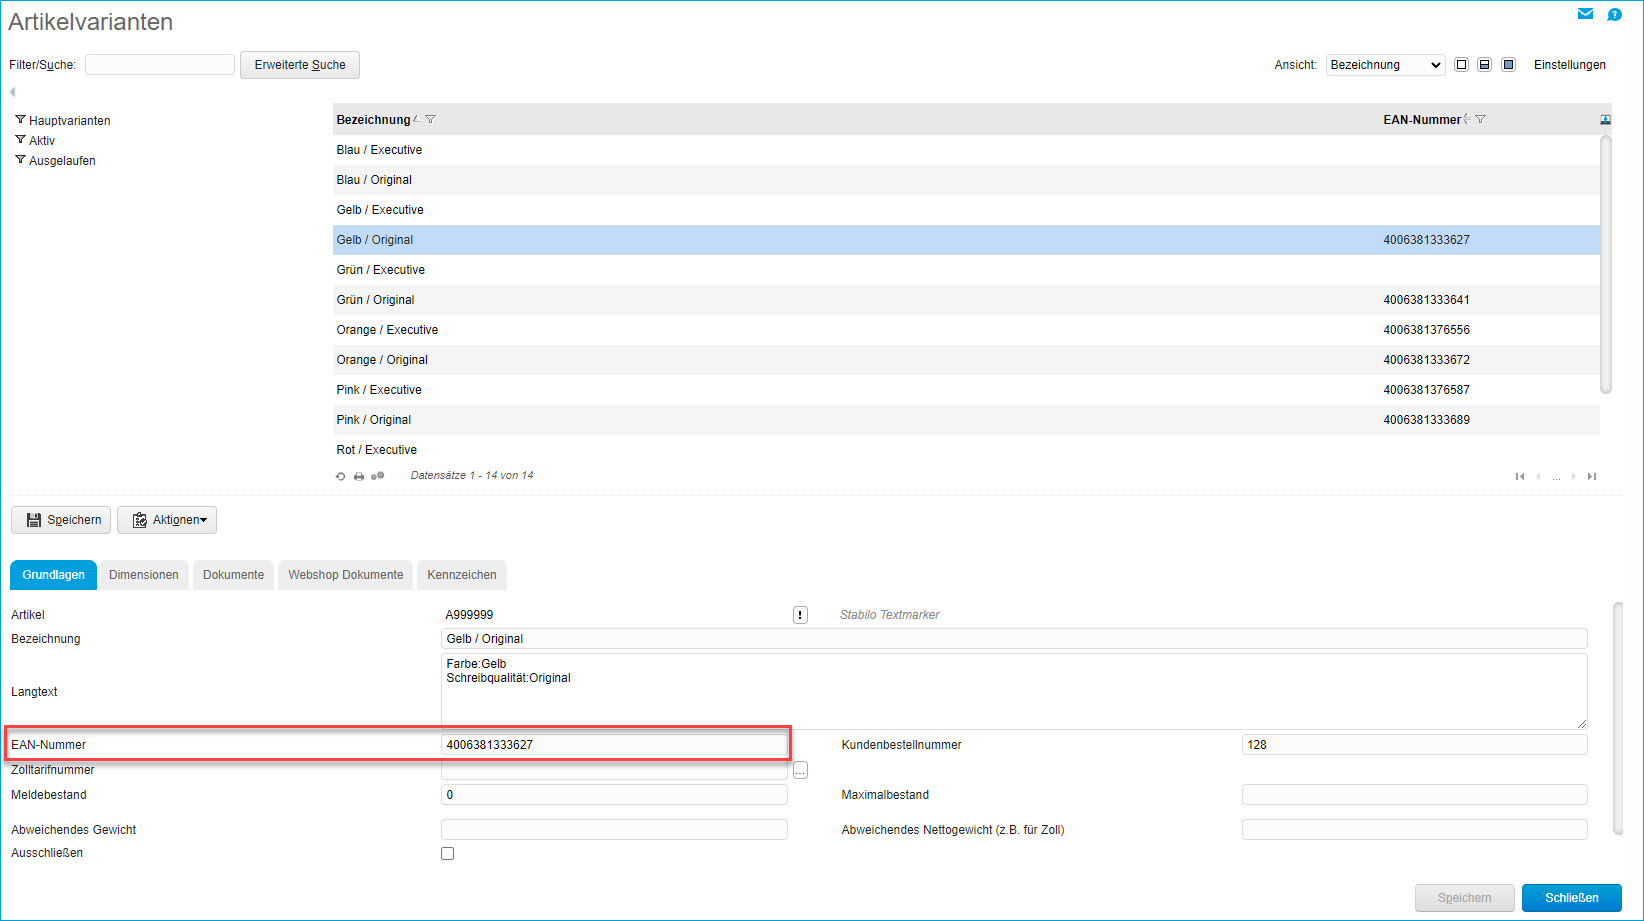Switch to the Dokumente tab

pyautogui.click(x=233, y=575)
